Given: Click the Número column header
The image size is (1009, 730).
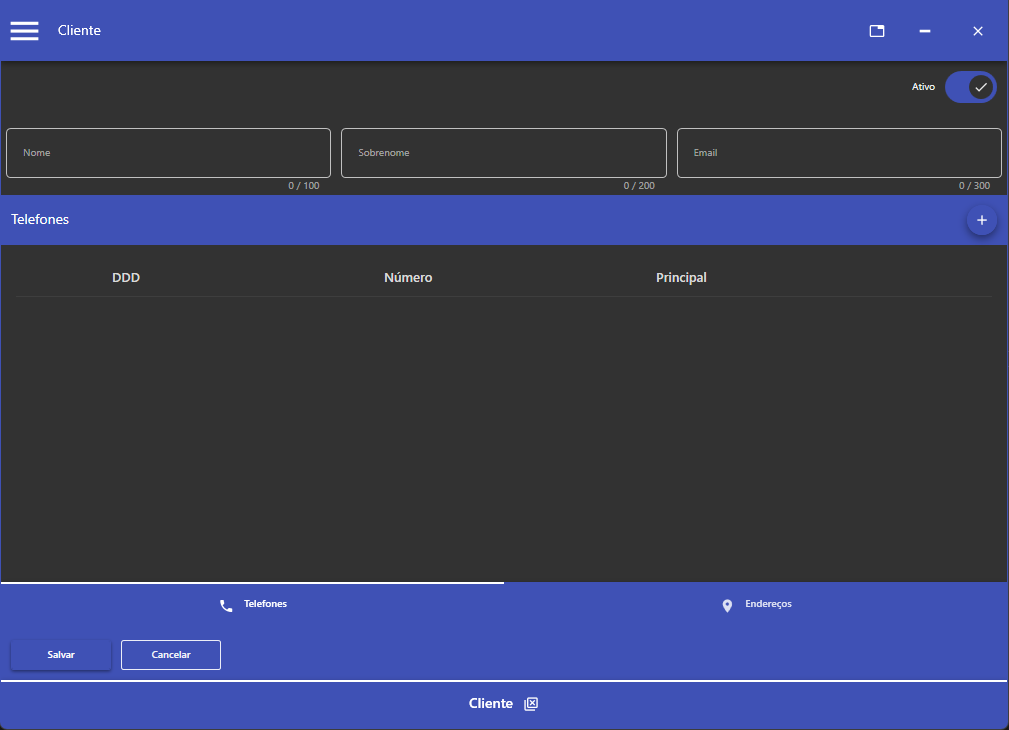Looking at the screenshot, I should pos(408,278).
